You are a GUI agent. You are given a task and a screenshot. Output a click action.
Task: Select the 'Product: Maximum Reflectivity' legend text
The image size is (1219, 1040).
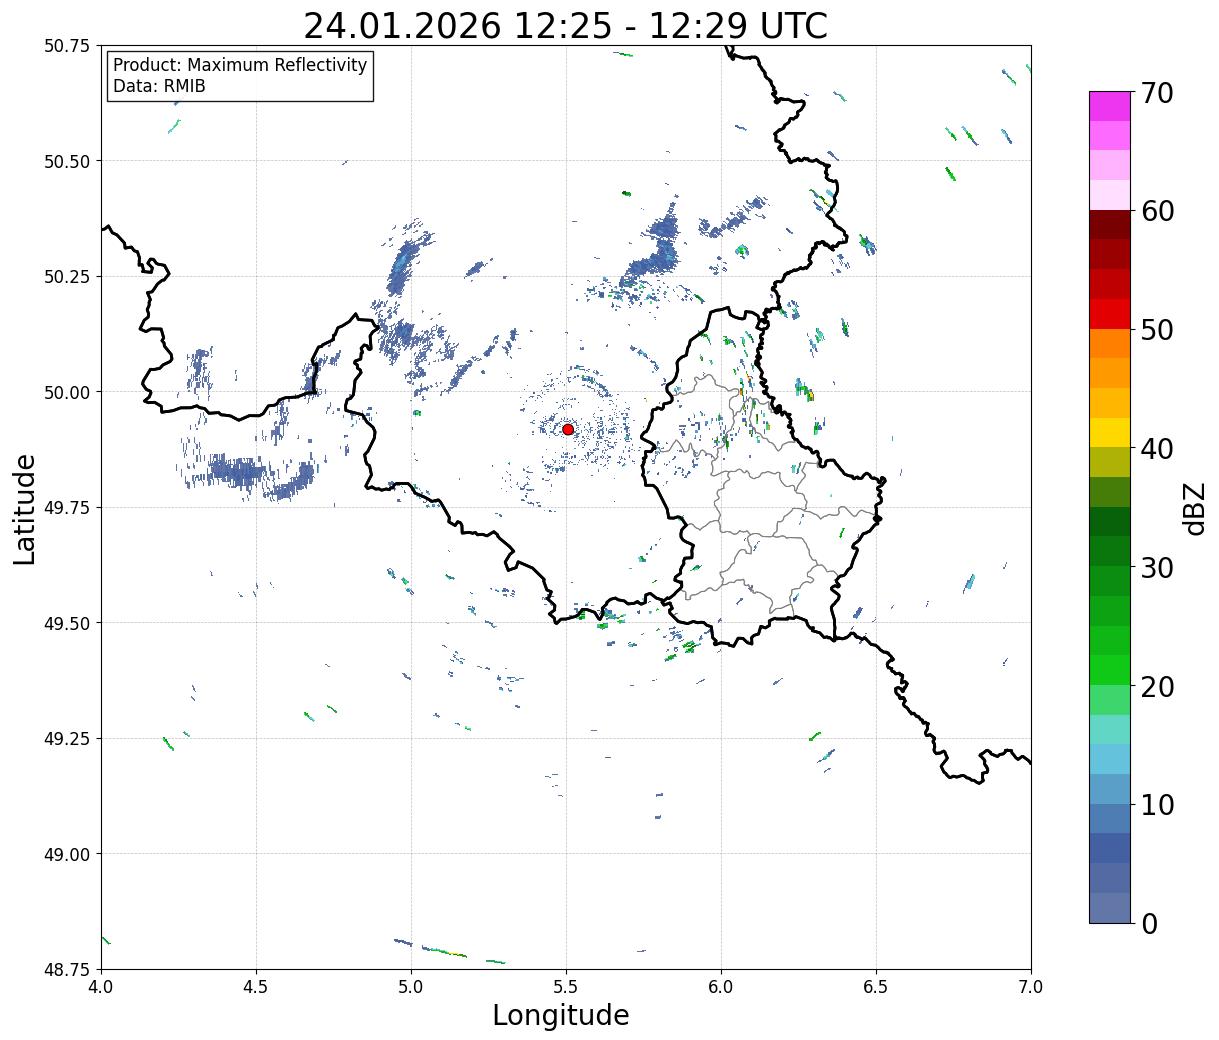(x=240, y=65)
